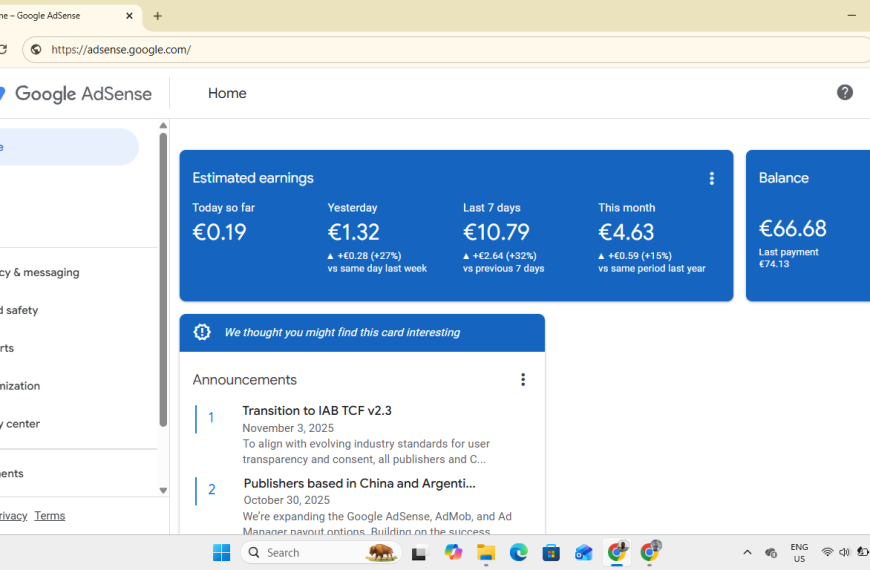
Task: Click the Last payment €74.13 text
Action: point(788,258)
